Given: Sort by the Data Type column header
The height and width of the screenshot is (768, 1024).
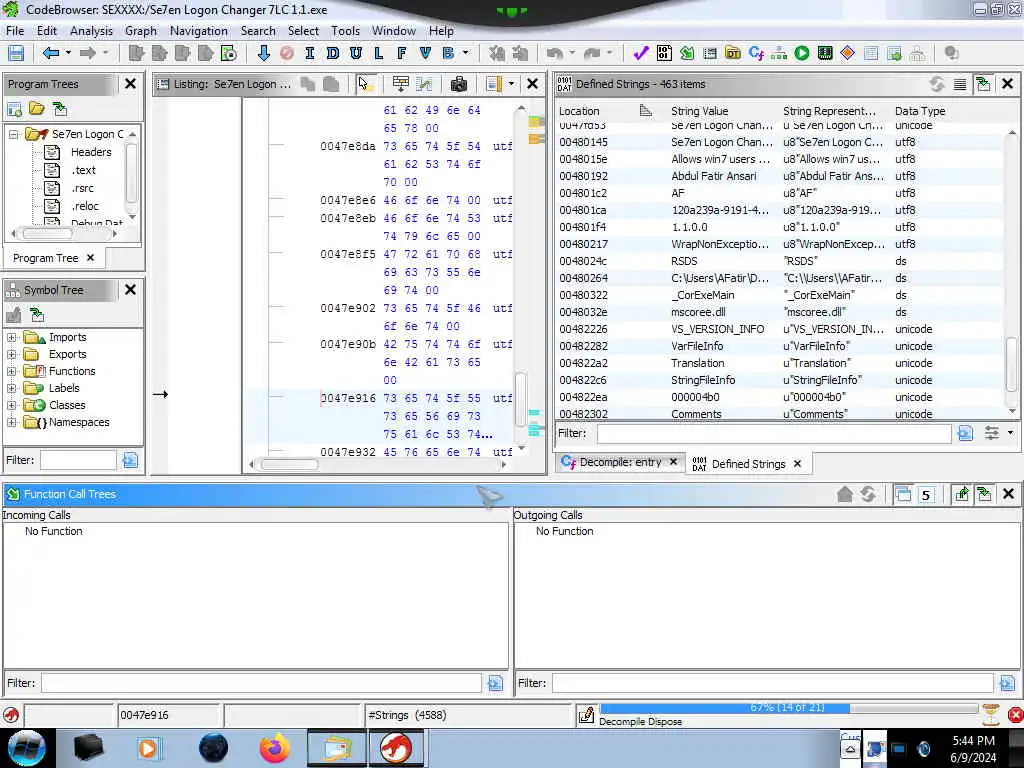Looking at the screenshot, I should pyautogui.click(x=920, y=111).
